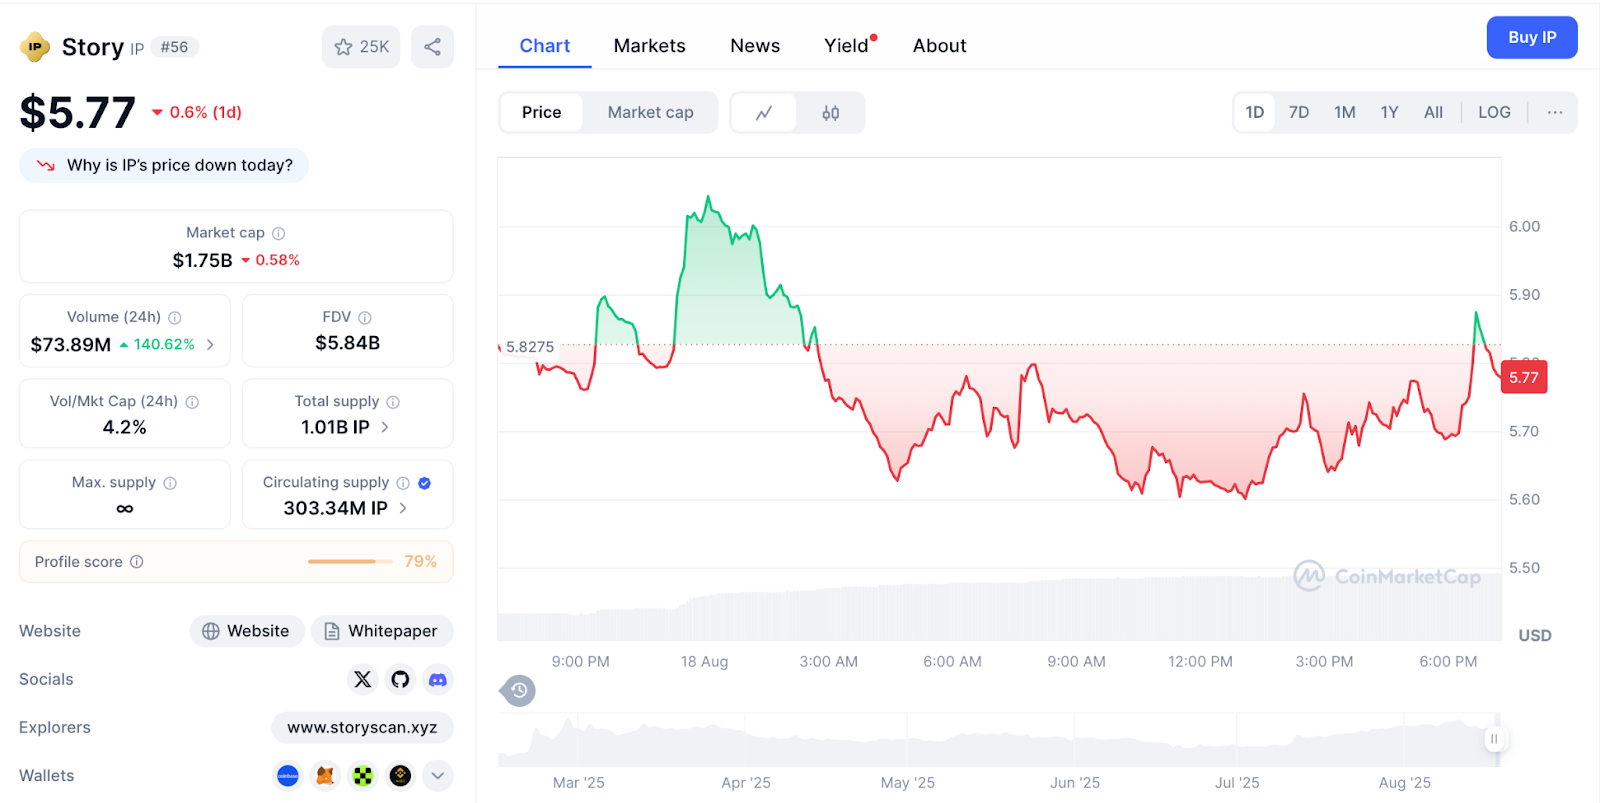Viewport: 1600px width, 803px height.
Task: Select the OKX wallet icon
Action: click(x=363, y=776)
